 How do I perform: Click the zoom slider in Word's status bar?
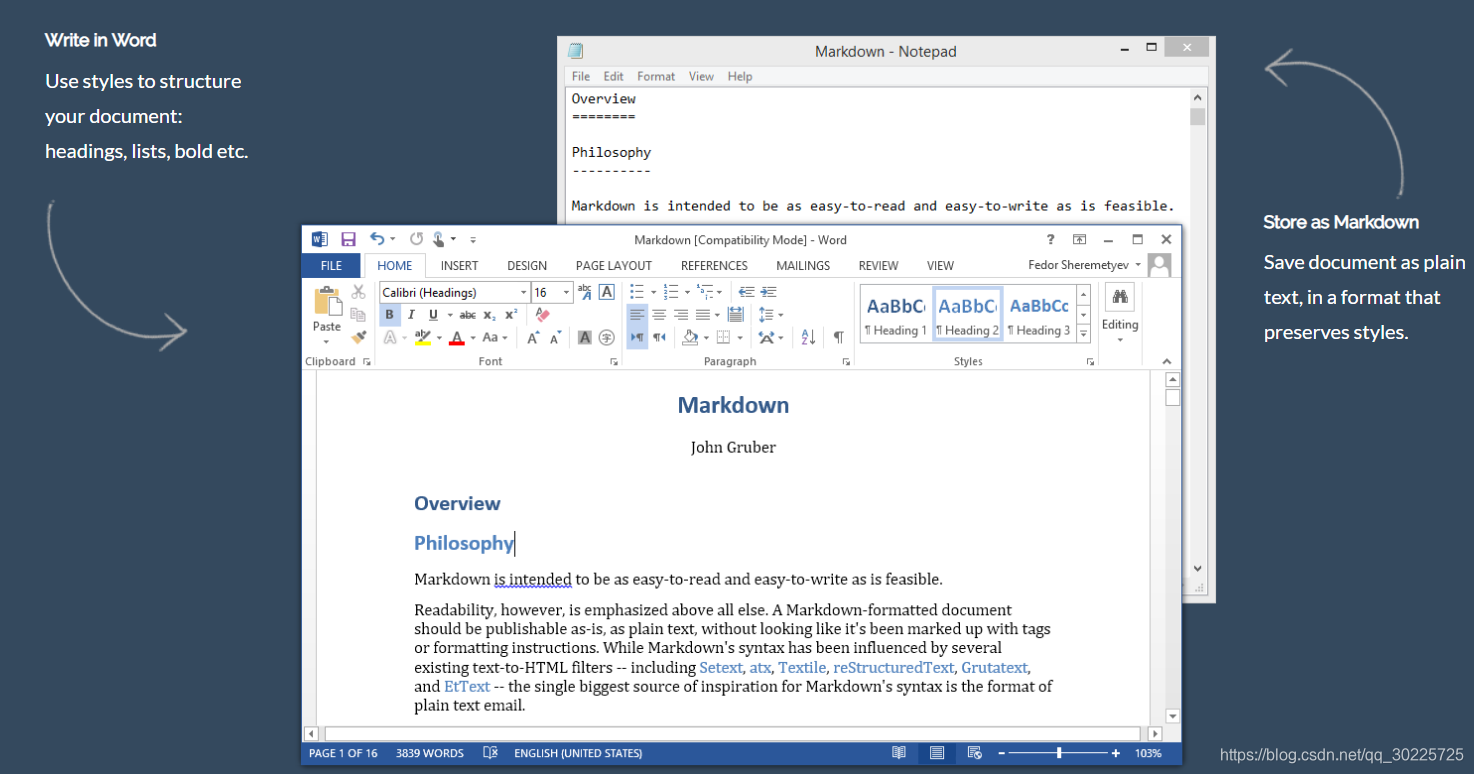tap(1061, 753)
